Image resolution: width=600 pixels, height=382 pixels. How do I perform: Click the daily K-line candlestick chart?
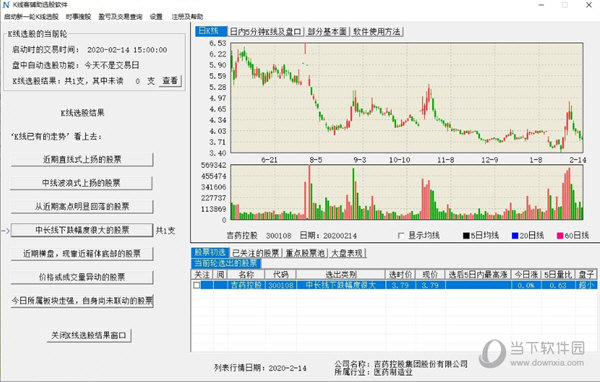(407, 98)
